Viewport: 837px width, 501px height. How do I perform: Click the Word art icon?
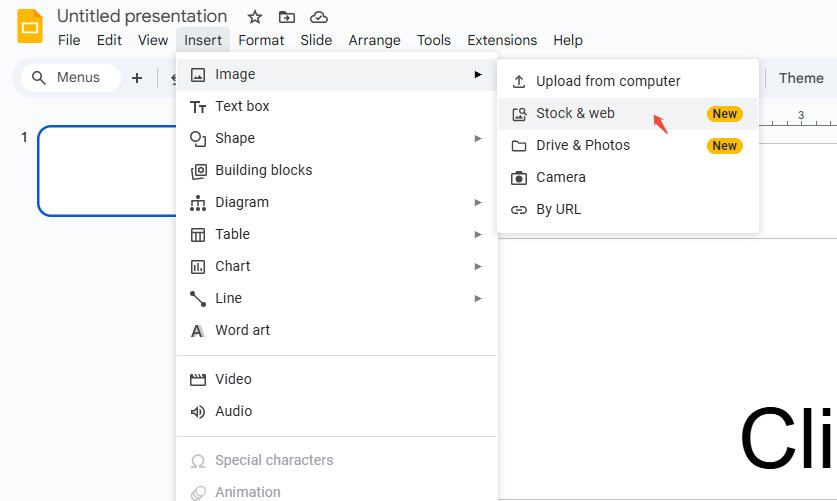click(x=198, y=331)
